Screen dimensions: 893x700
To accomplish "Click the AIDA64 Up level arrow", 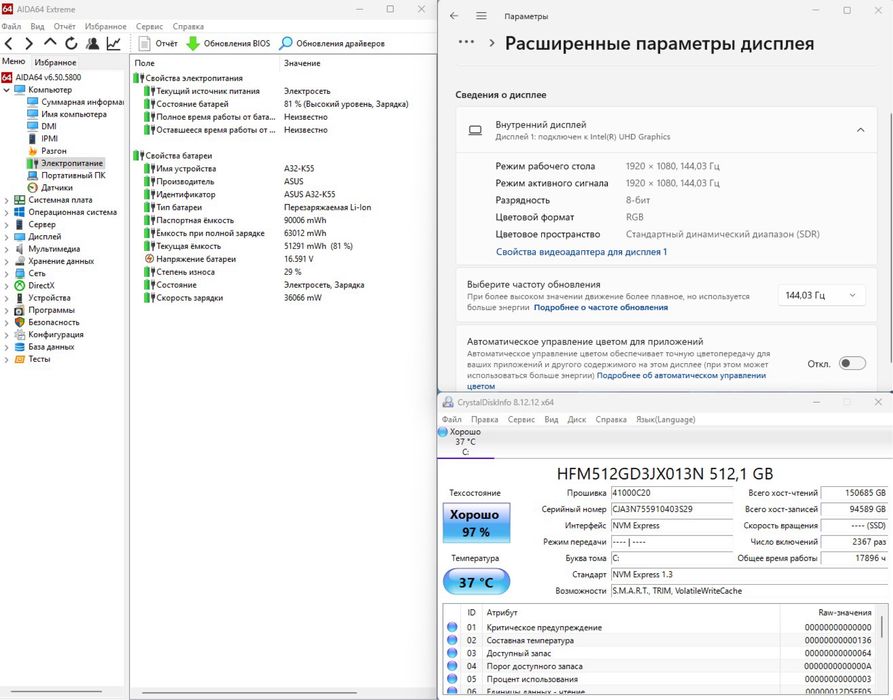I will point(50,43).
